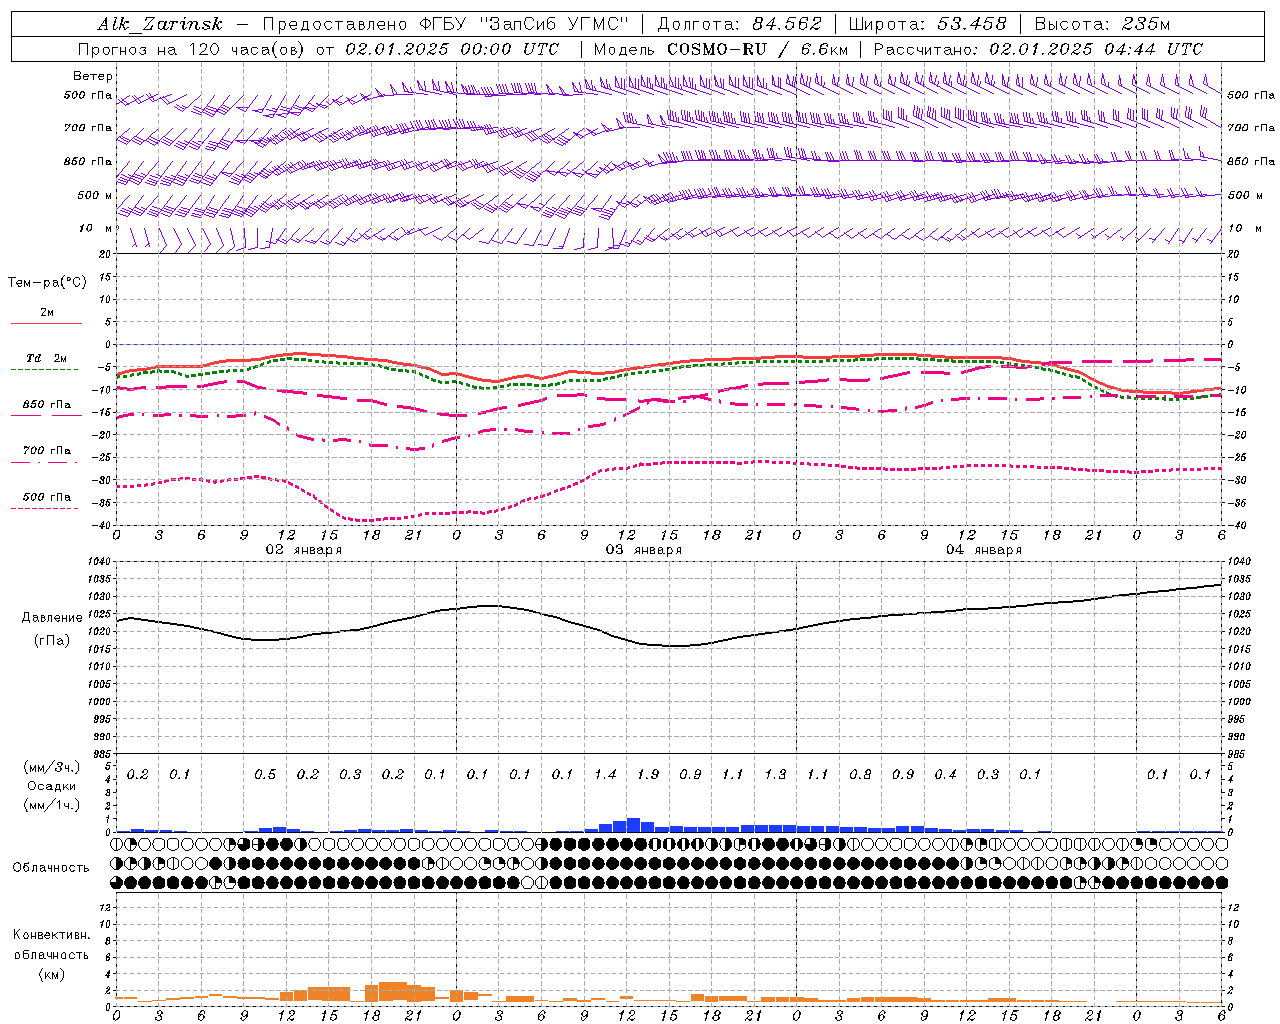The width and height of the screenshot is (1280, 1024).
Task: Click the Ветер wind section label
Action: click(93, 76)
